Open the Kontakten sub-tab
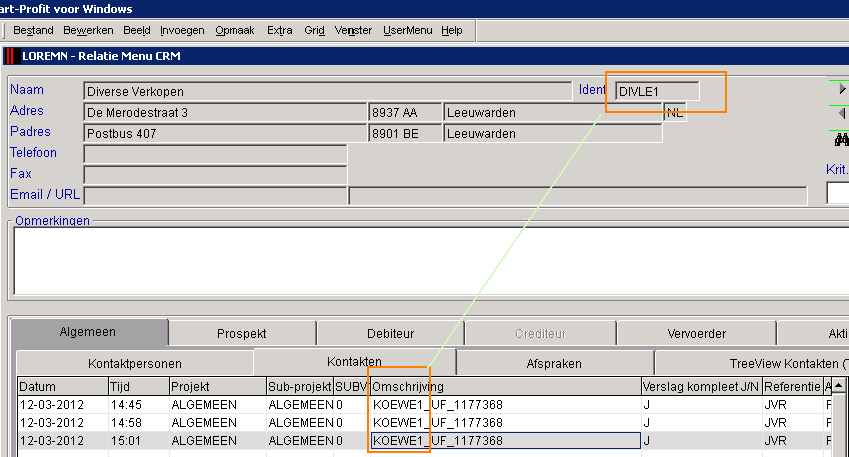Screen dimensions: 849x457 [354, 361]
